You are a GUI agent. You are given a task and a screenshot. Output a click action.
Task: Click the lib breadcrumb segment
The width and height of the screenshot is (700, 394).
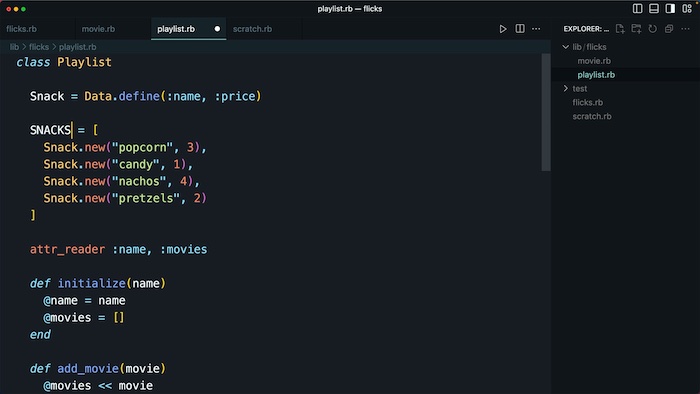click(14, 47)
